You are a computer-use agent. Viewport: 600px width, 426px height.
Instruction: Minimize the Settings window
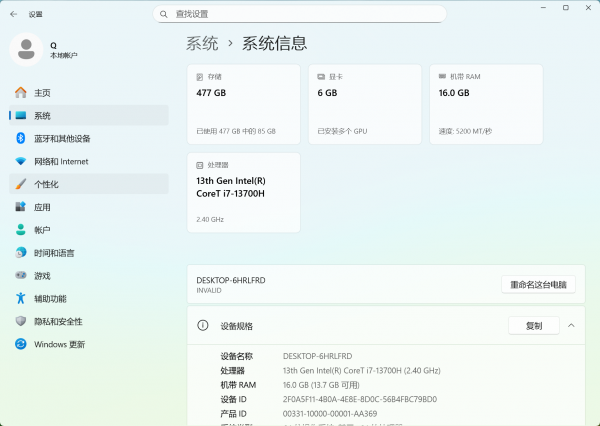[543, 8]
